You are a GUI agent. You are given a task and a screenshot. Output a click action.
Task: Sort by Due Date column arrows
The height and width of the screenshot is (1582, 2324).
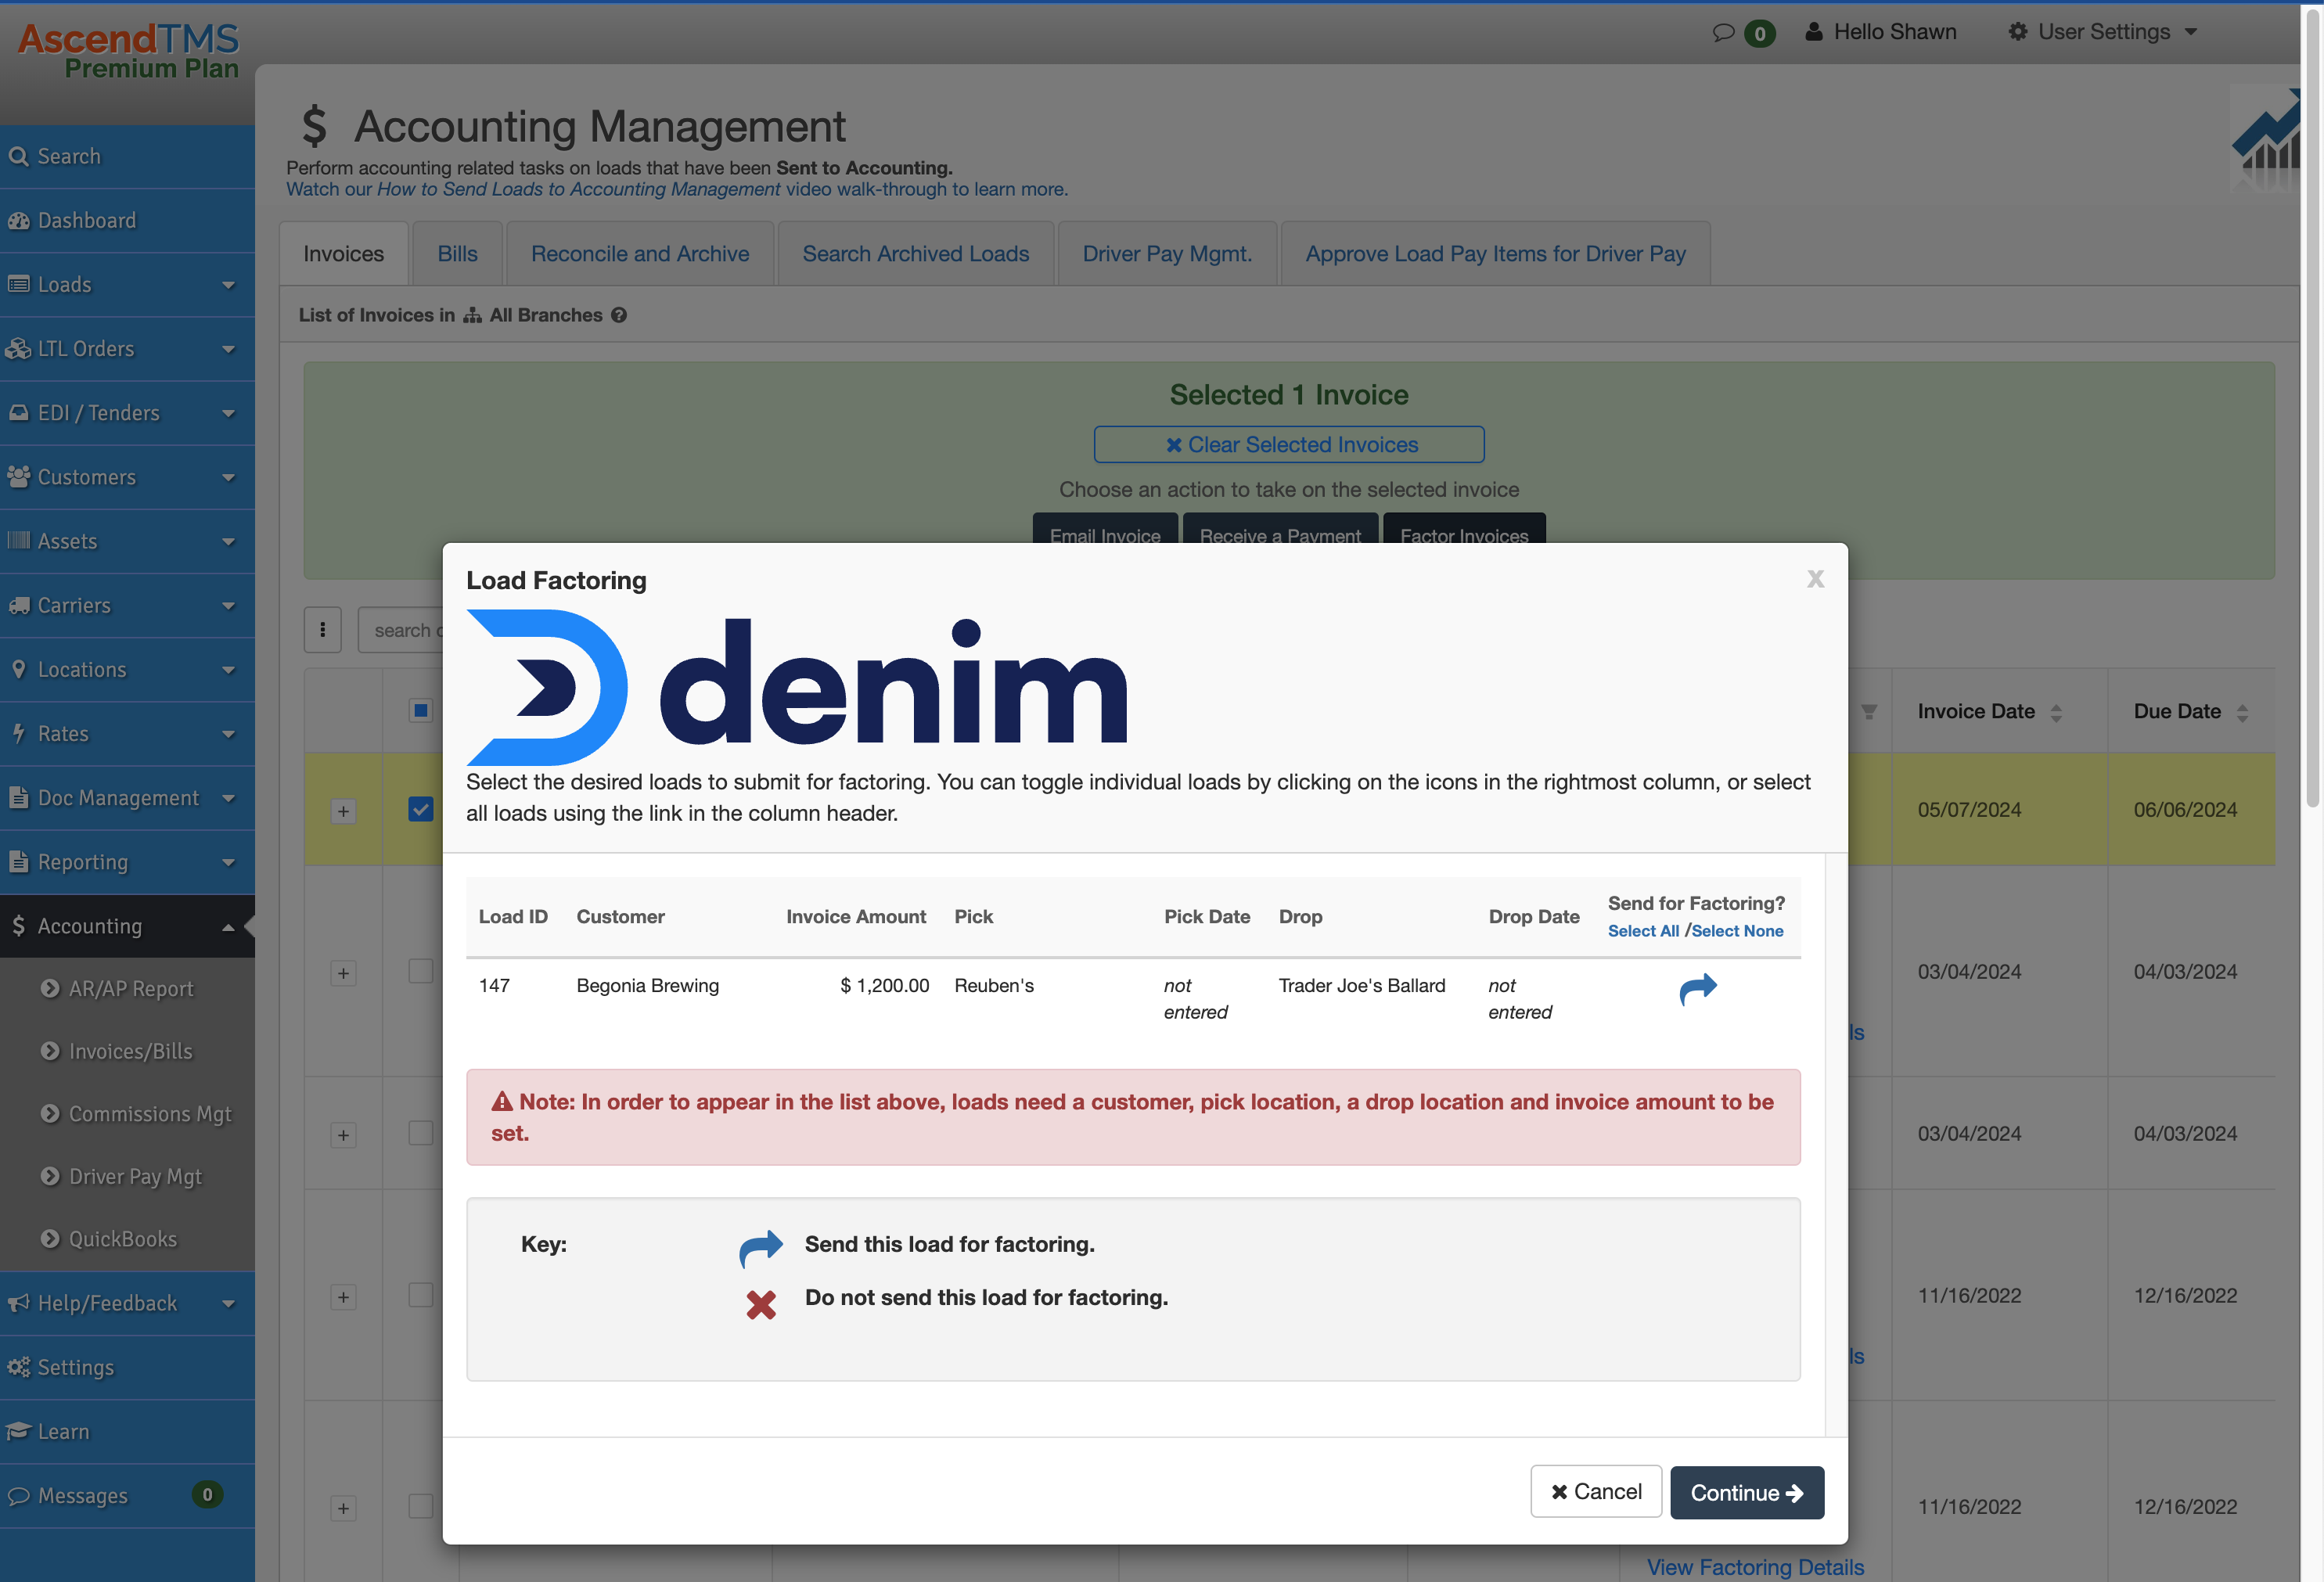point(2241,712)
